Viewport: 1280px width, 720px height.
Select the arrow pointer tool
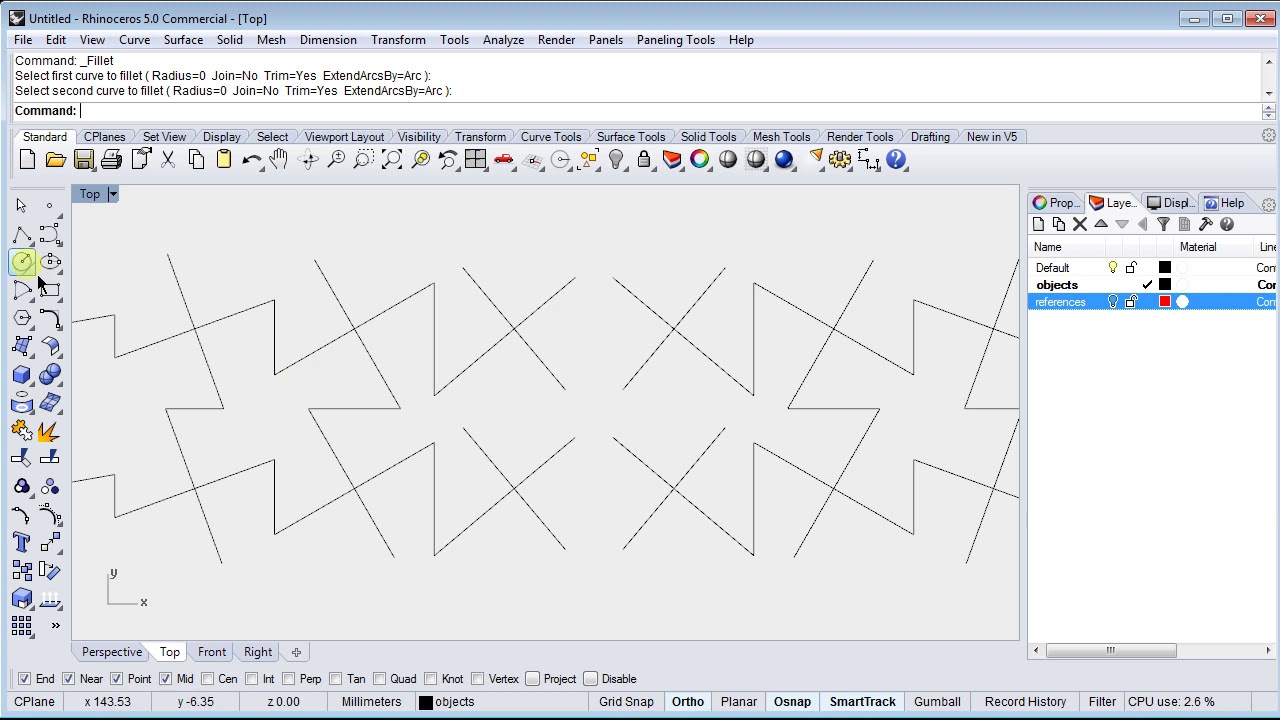[21, 205]
